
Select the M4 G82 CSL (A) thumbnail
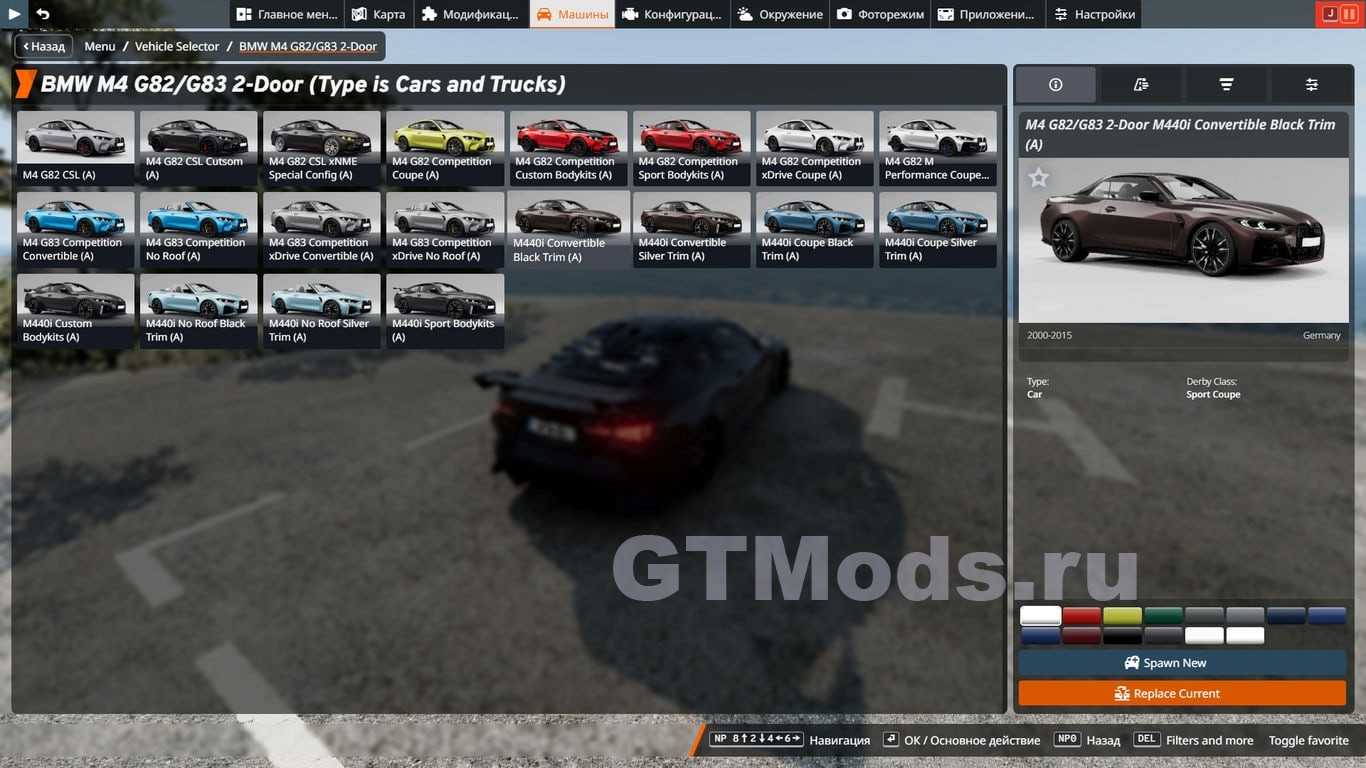pos(75,148)
